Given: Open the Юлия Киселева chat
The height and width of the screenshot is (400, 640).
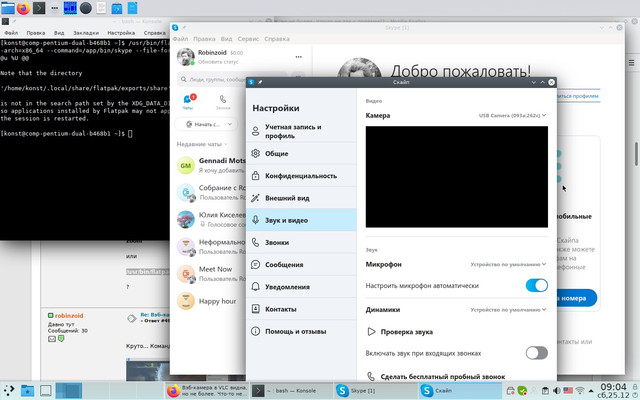Looking at the screenshot, I should pos(211,220).
